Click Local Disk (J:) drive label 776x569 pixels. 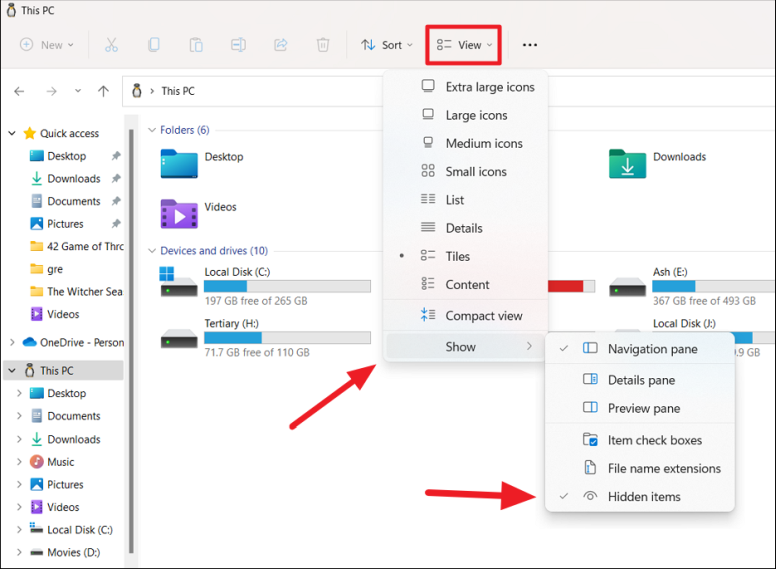pos(684,323)
